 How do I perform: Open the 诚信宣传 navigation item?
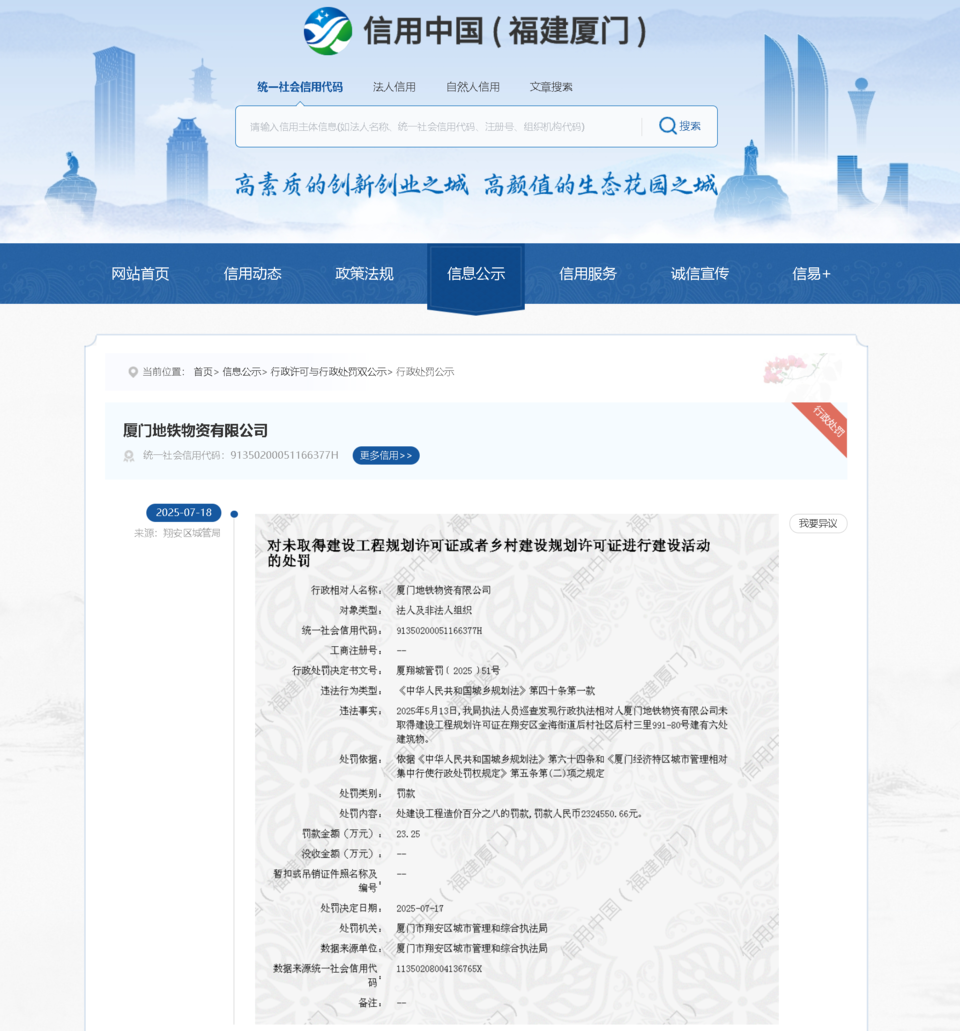(700, 274)
